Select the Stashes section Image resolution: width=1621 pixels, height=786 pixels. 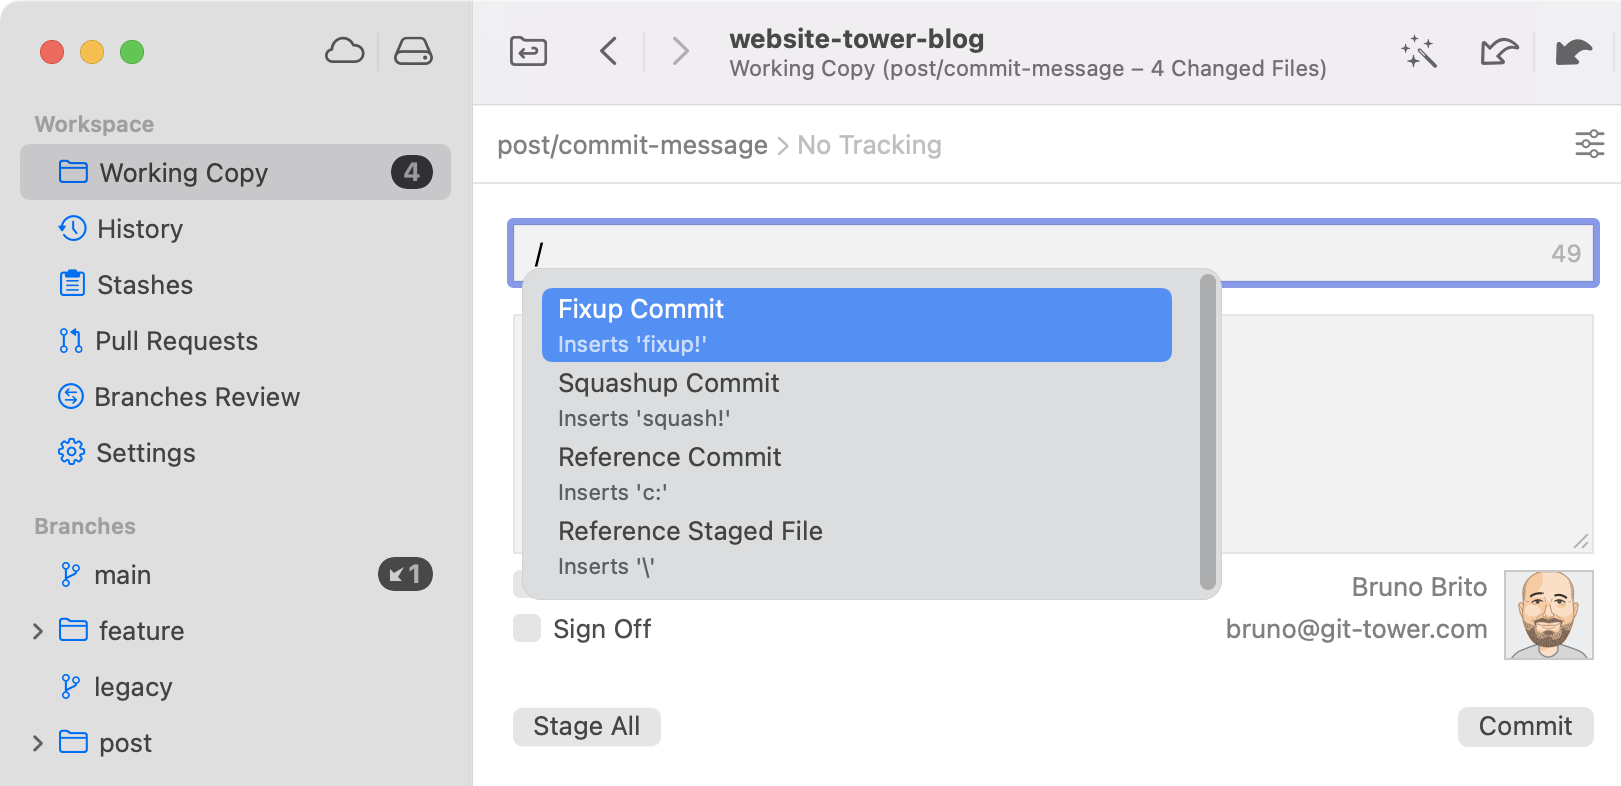click(x=144, y=285)
